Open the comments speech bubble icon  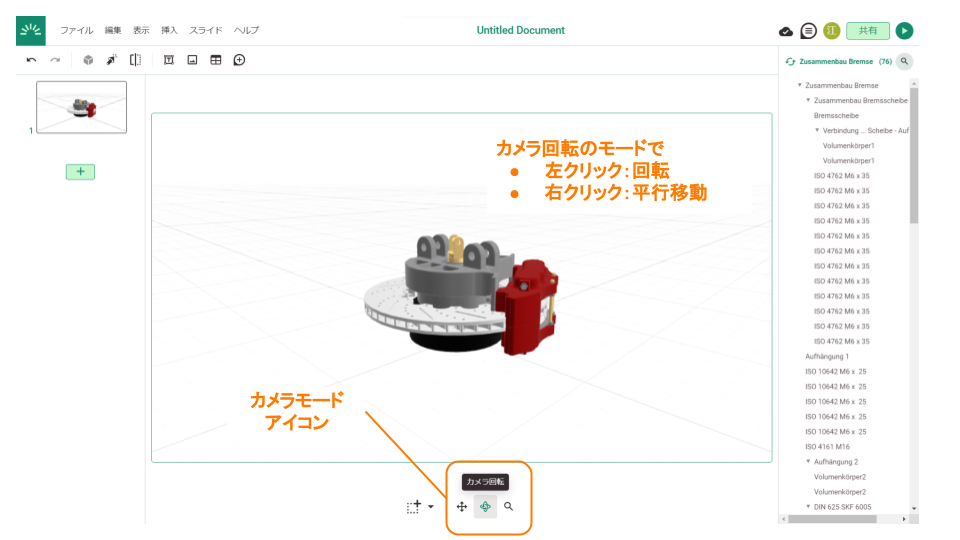pos(808,31)
